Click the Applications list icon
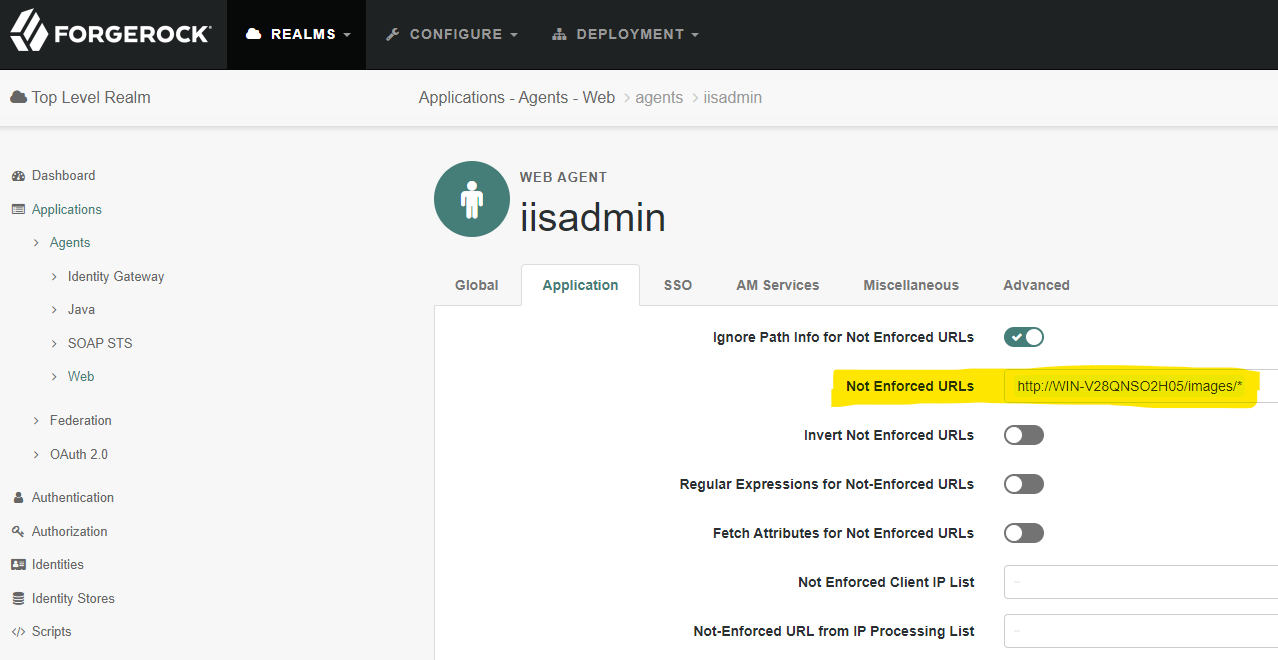The height and width of the screenshot is (660, 1278). pos(18,210)
